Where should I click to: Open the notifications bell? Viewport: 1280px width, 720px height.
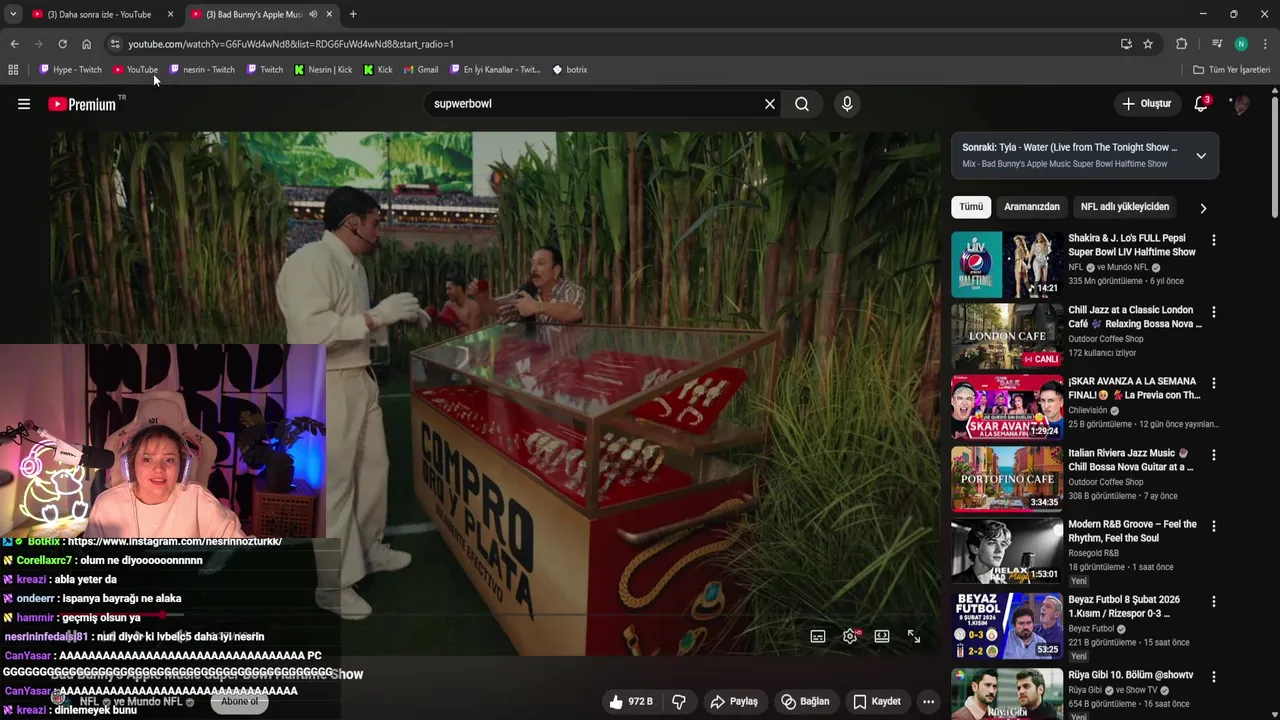click(x=1201, y=104)
